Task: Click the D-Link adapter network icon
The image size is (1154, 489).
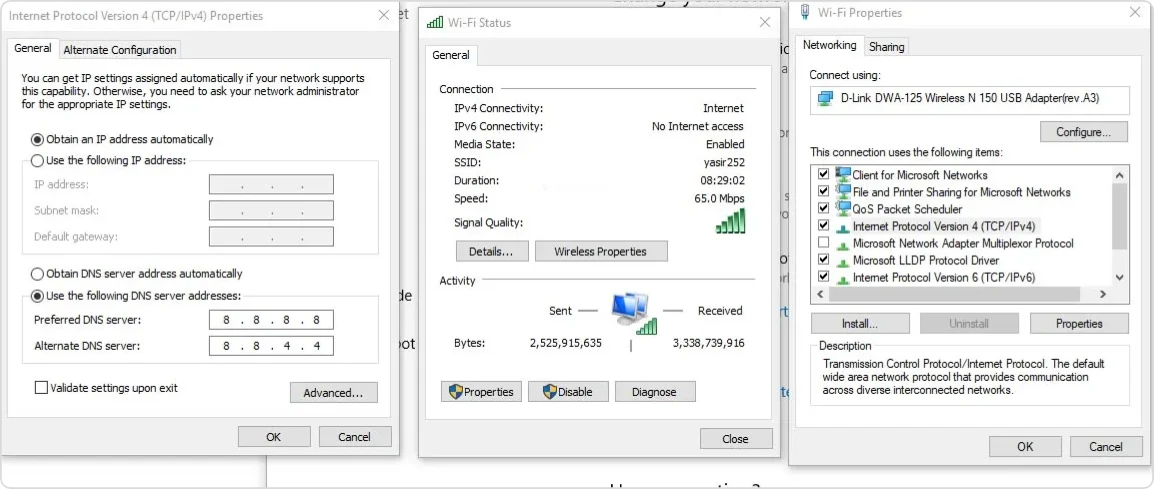Action: [x=826, y=97]
